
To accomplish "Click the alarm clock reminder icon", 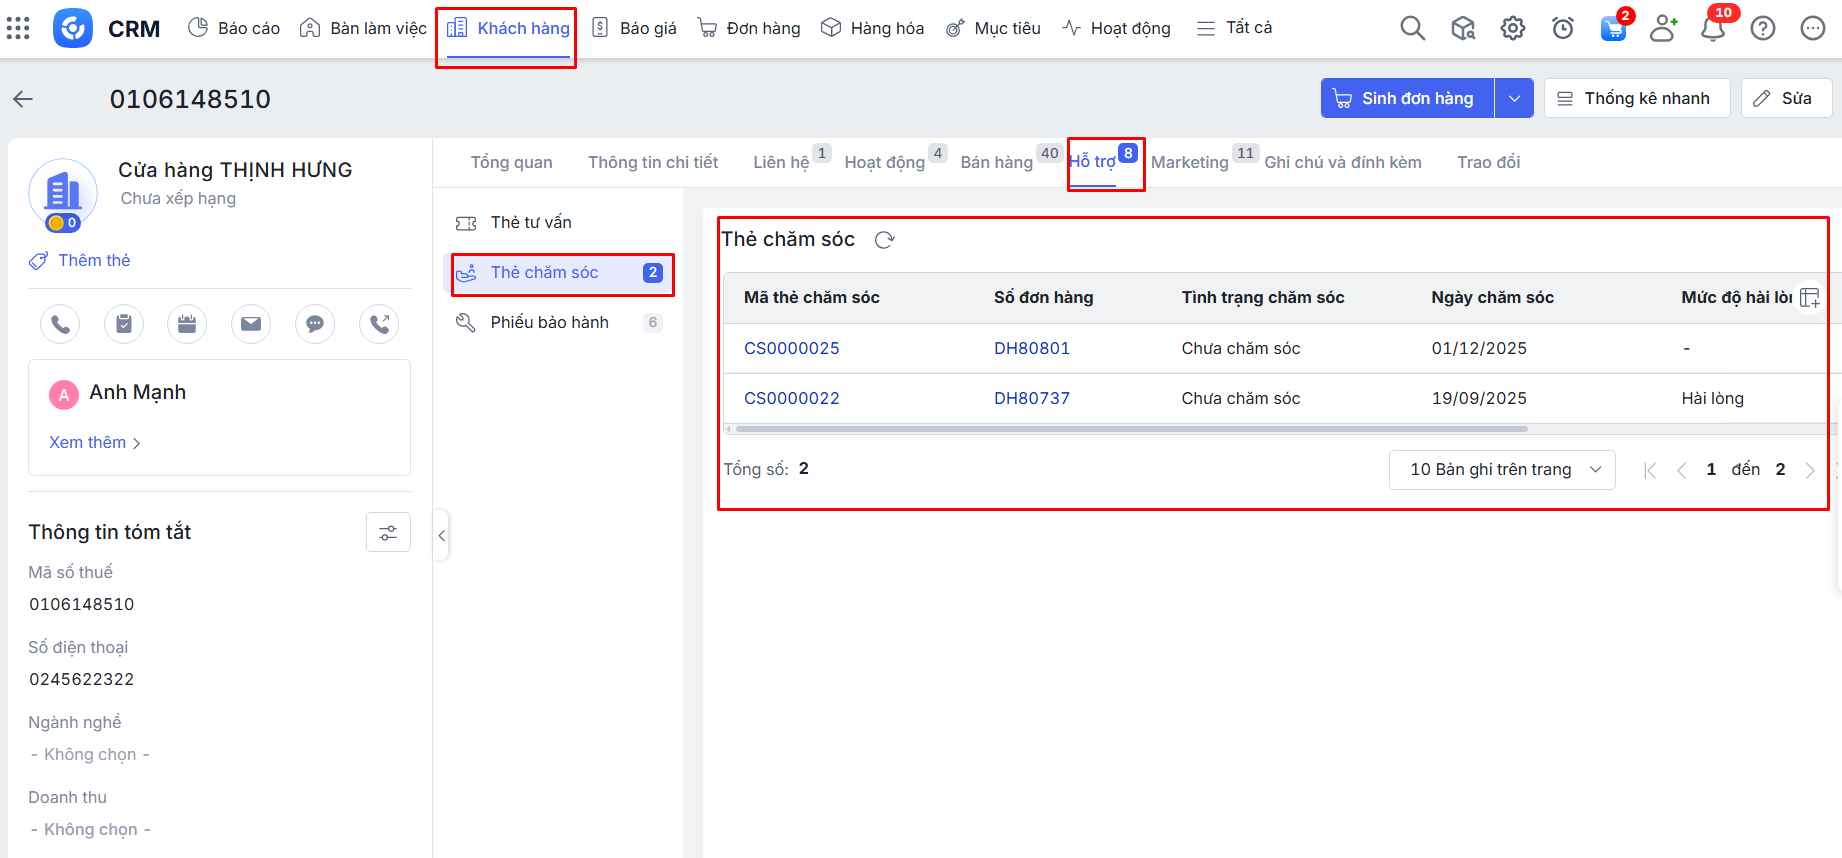I will point(1562,28).
